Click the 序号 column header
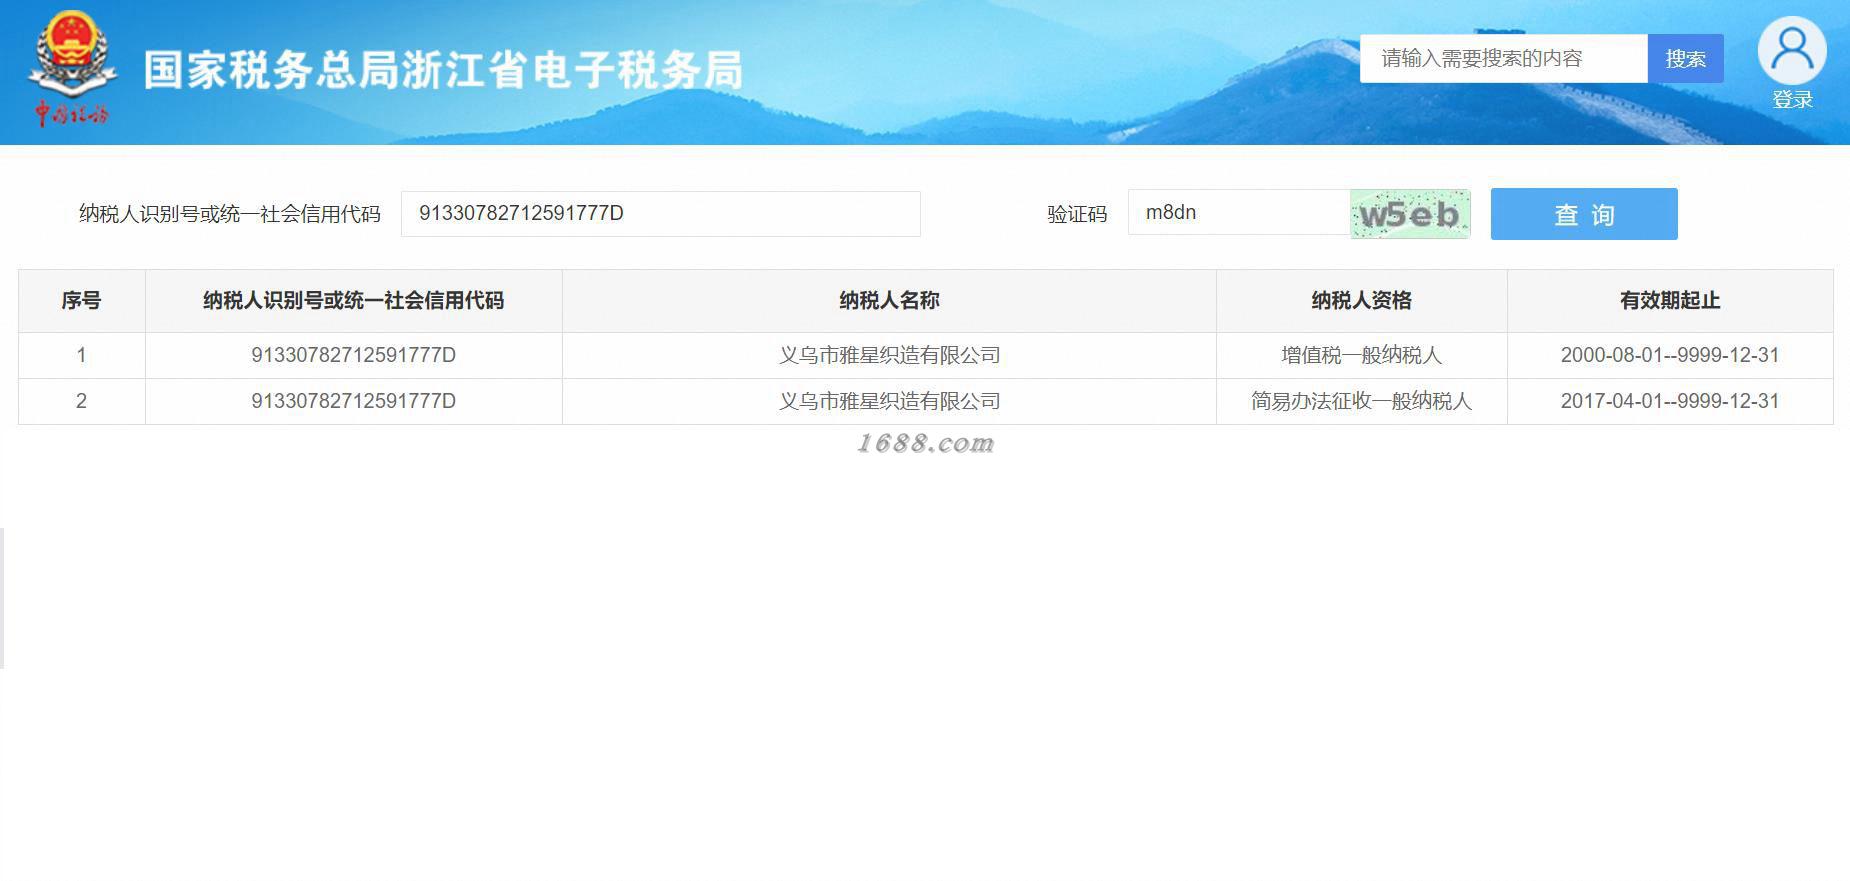 (81, 301)
